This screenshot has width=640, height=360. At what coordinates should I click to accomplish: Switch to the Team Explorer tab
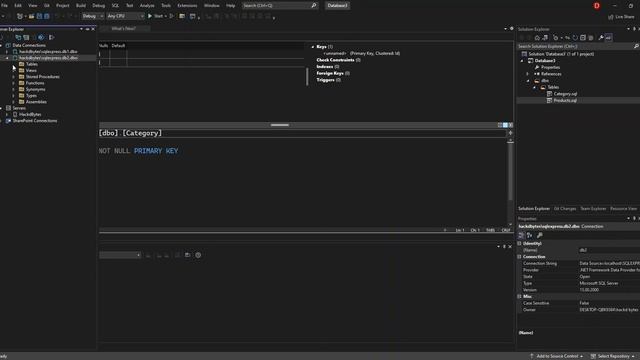[x=593, y=209]
